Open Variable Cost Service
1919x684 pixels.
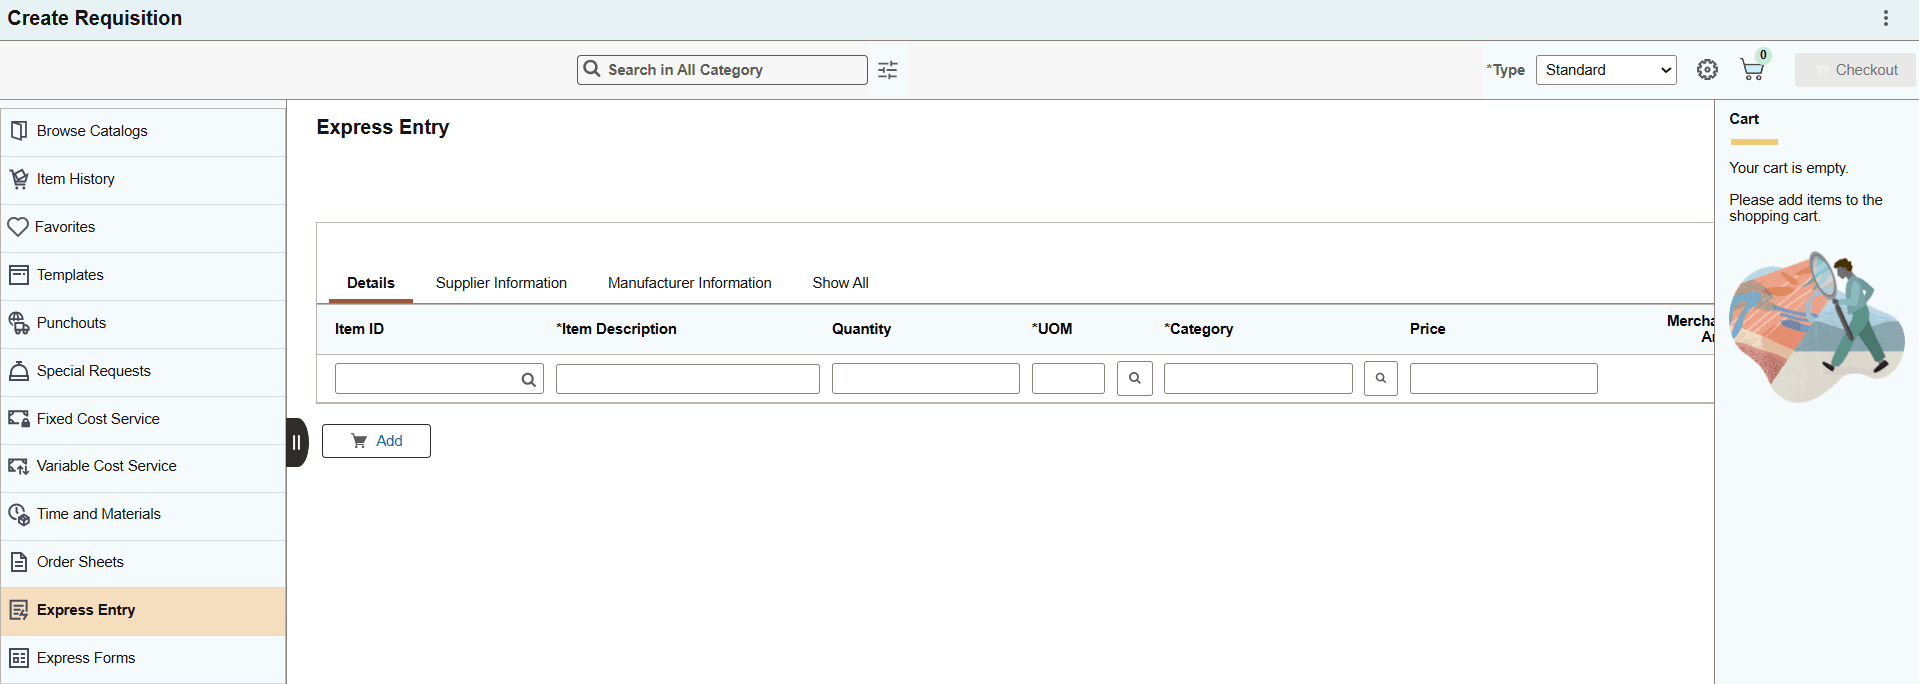pos(143,466)
